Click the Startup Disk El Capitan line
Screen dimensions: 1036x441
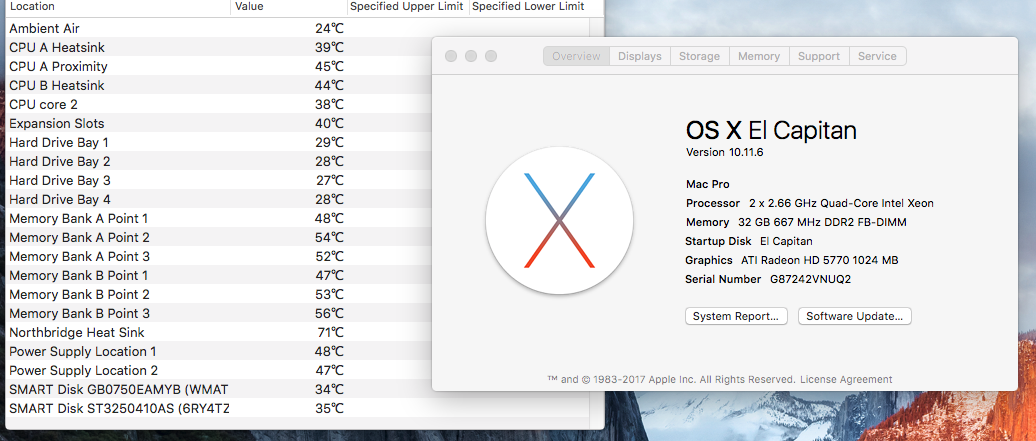tap(749, 241)
